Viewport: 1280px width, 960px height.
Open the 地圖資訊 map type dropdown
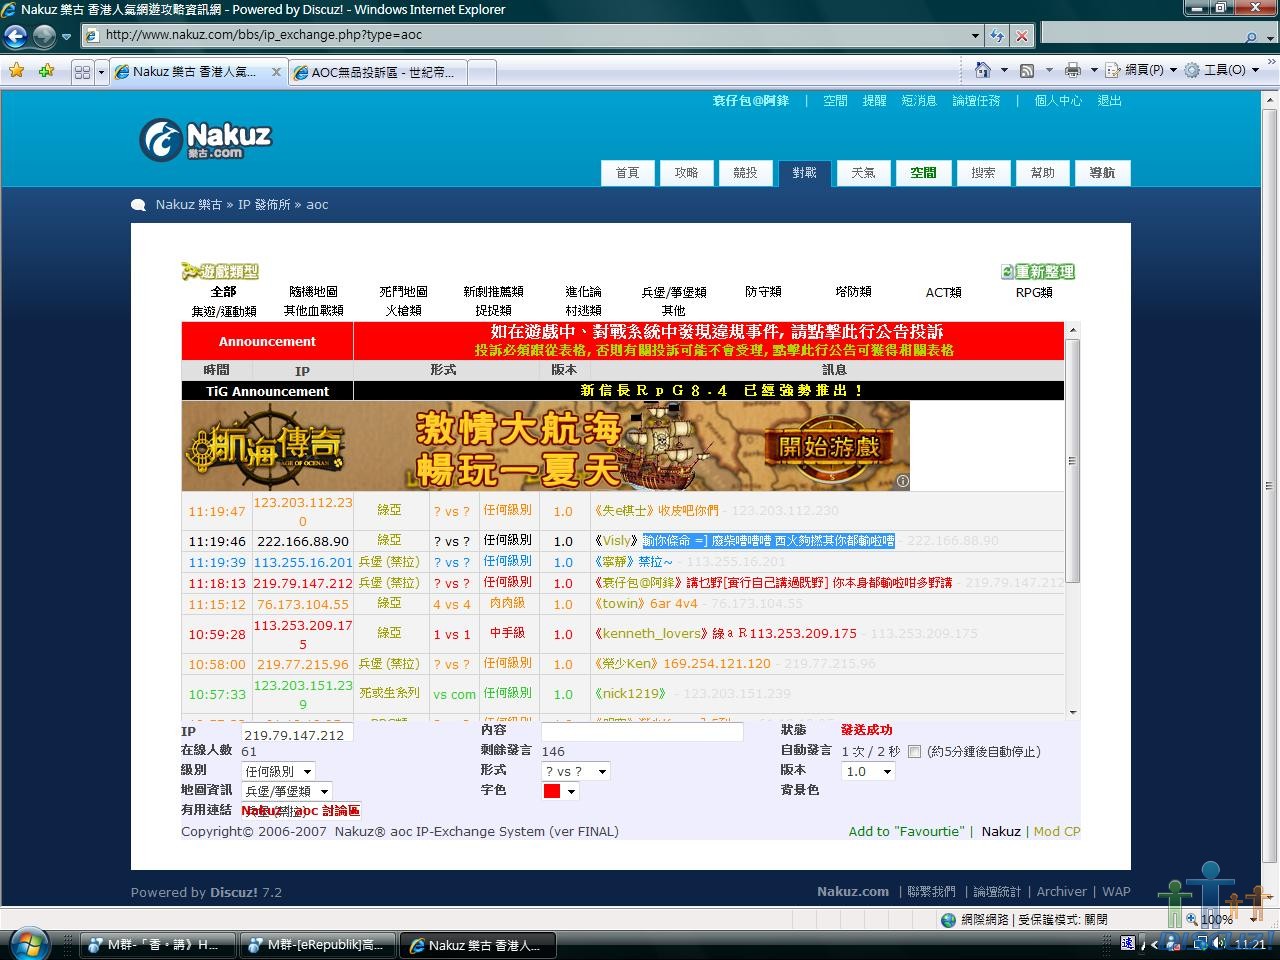(287, 791)
